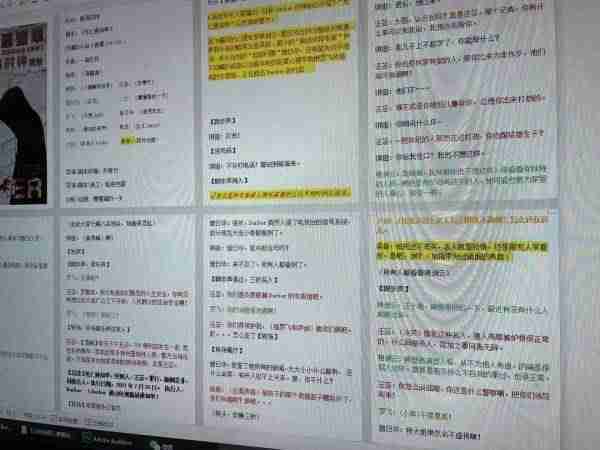600x450 pixels.
Task: Open Adobe Audition from the taskbar
Action: [x=108, y=442]
